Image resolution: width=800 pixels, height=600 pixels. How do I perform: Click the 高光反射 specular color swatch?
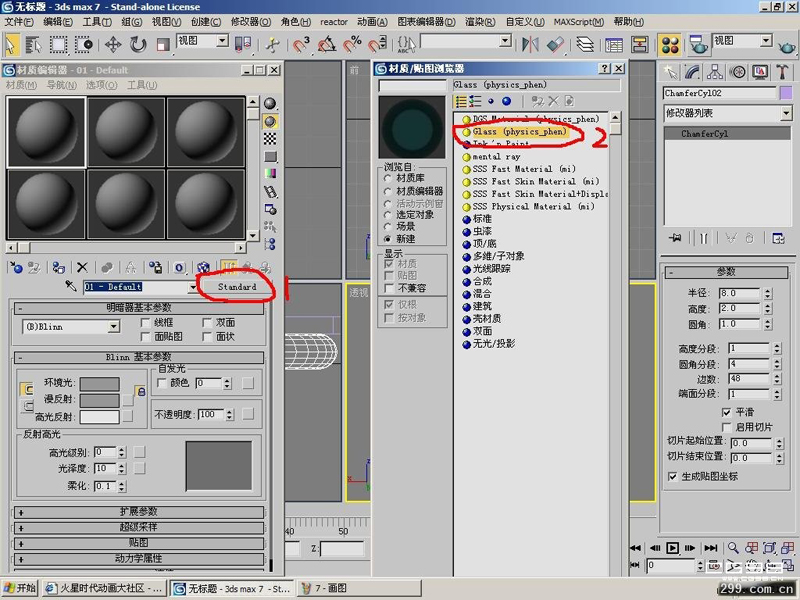click(99, 417)
